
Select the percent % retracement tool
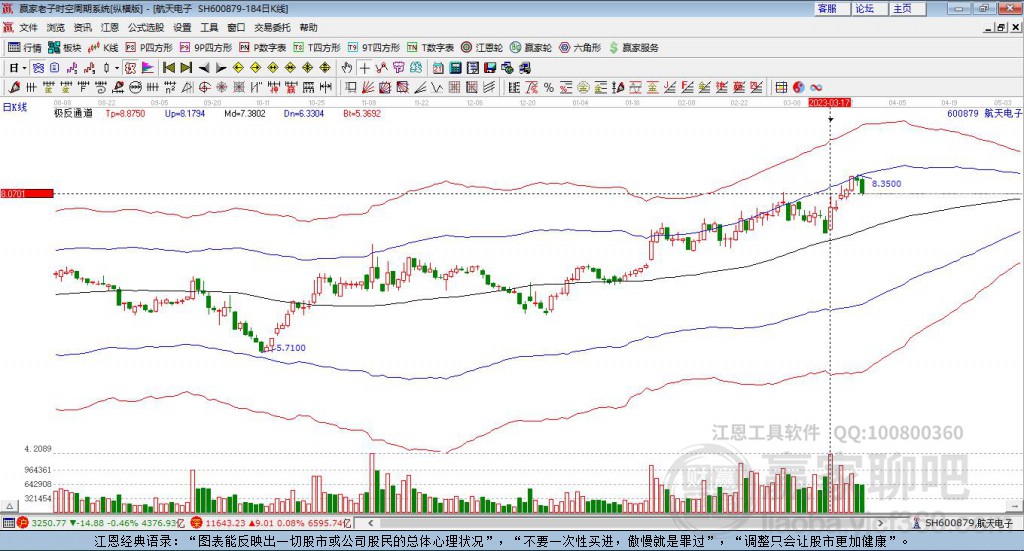[x=549, y=87]
